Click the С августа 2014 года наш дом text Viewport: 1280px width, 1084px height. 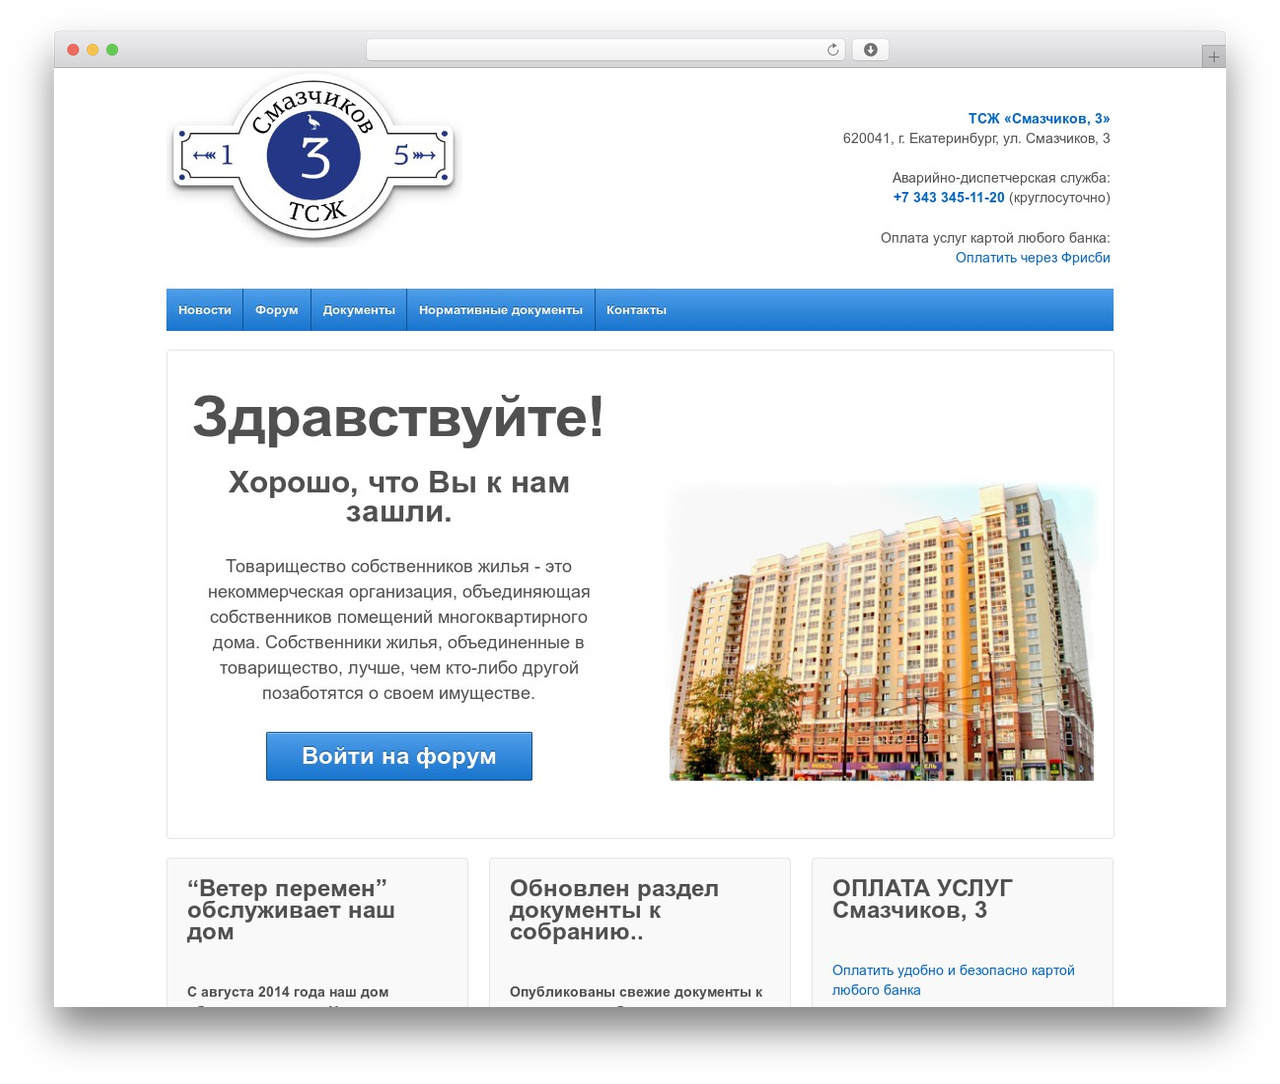click(288, 992)
